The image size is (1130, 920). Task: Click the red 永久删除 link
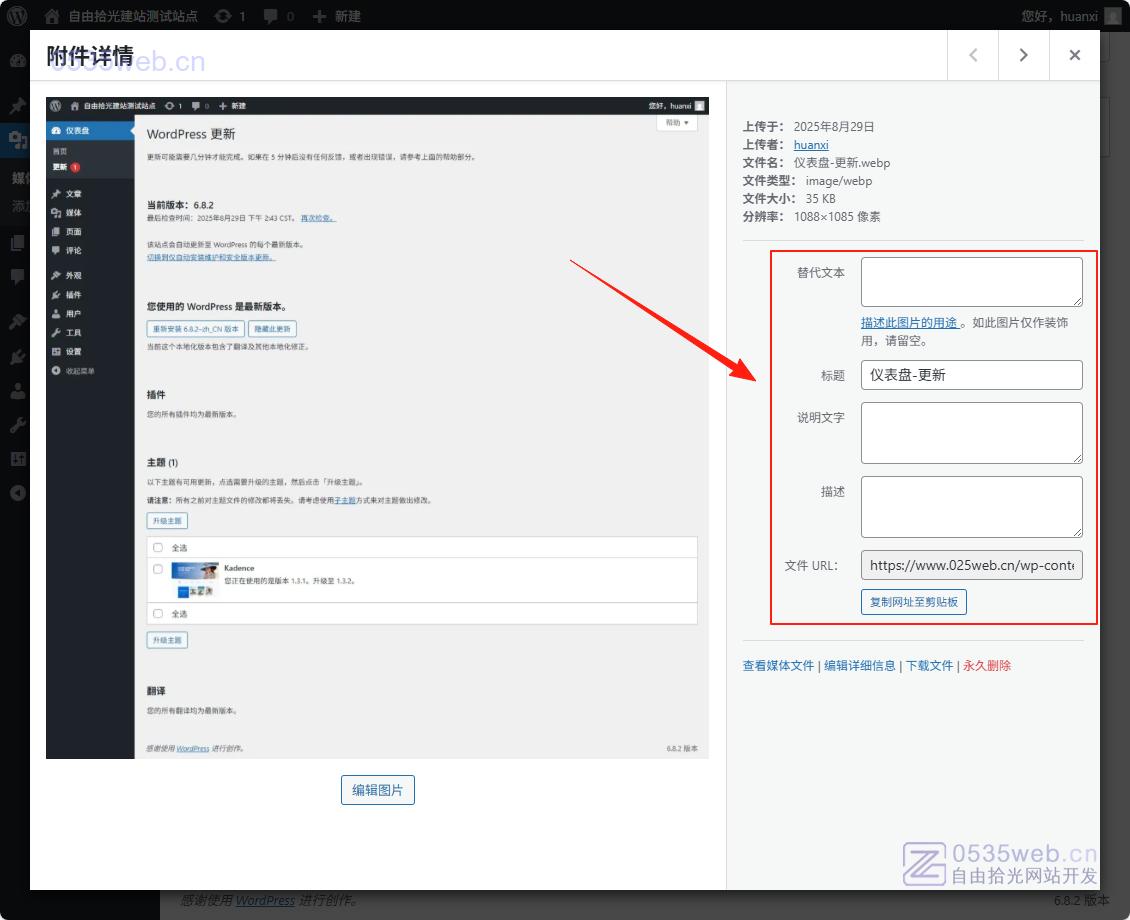[986, 666]
